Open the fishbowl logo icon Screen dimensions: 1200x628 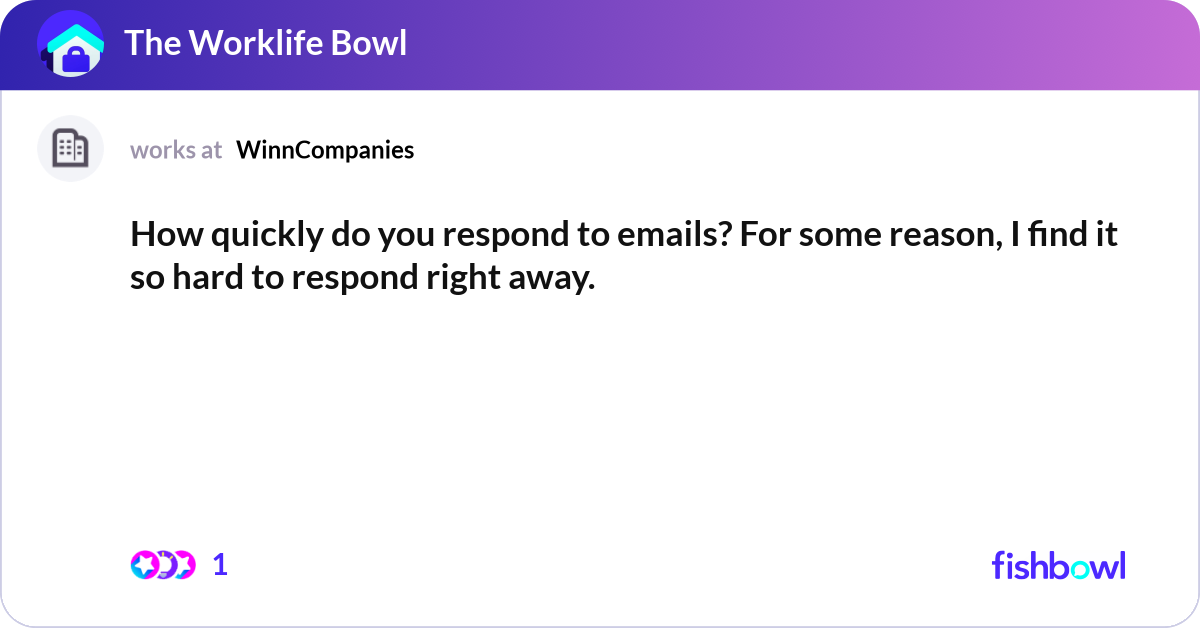[x=1058, y=565]
